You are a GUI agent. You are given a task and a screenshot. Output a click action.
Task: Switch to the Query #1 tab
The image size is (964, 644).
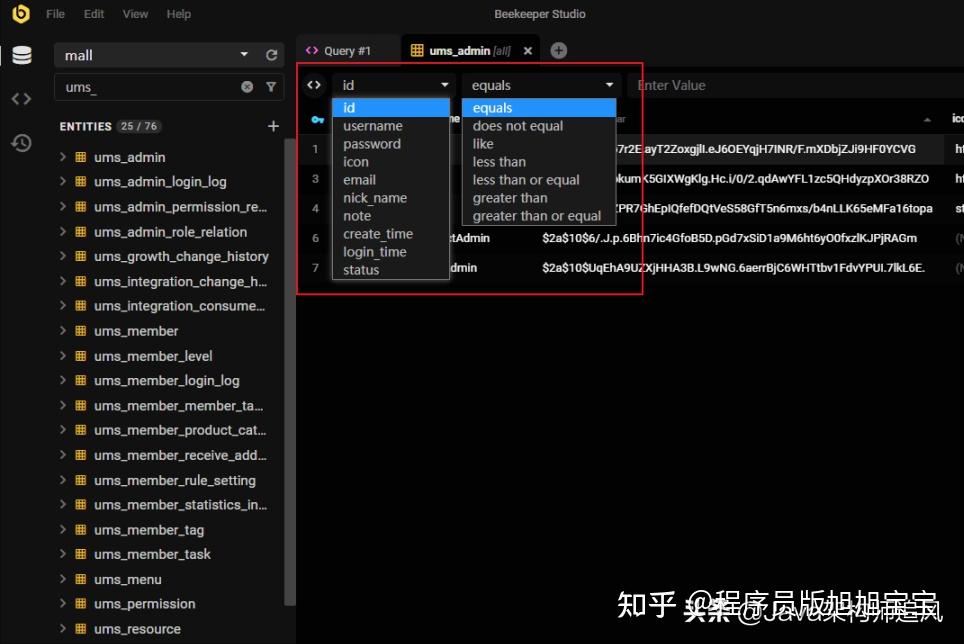pyautogui.click(x=347, y=50)
